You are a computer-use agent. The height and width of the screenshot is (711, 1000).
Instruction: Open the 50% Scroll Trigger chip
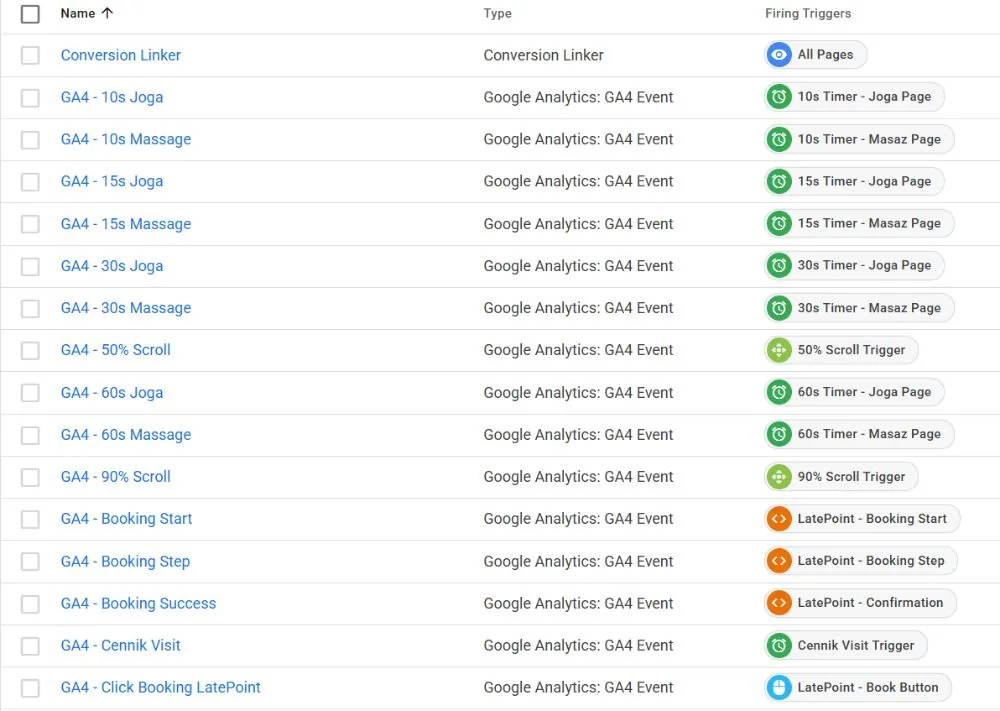coord(841,350)
